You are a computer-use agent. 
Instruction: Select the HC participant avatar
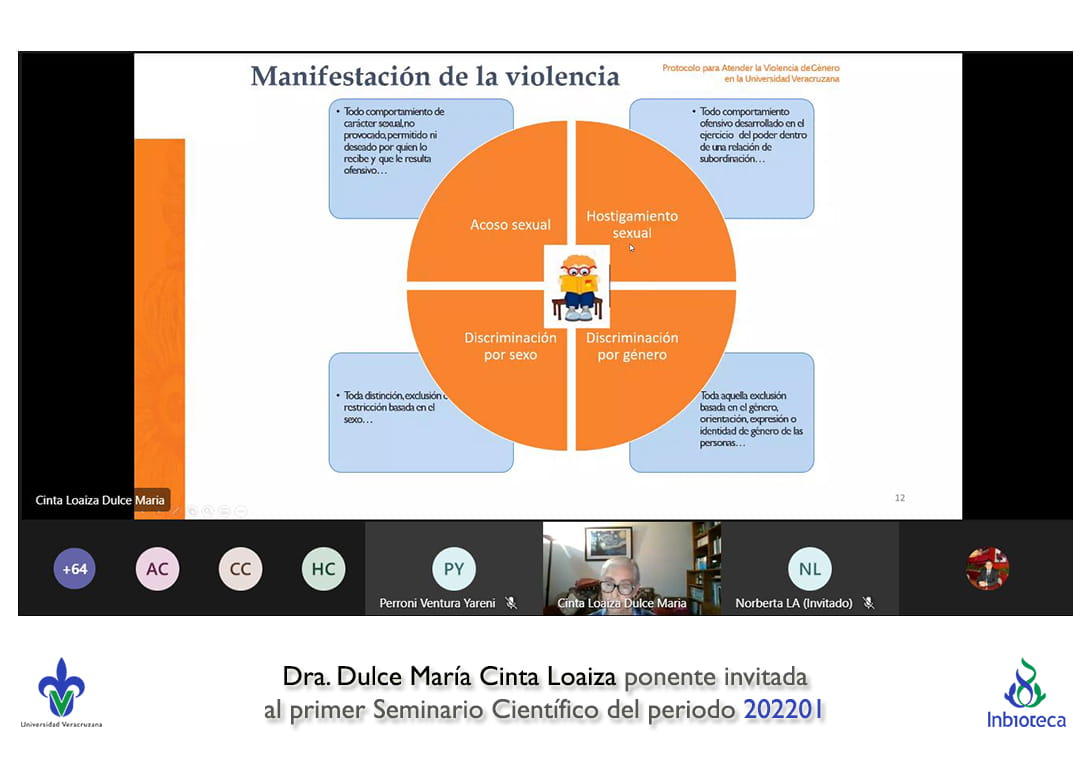(323, 569)
